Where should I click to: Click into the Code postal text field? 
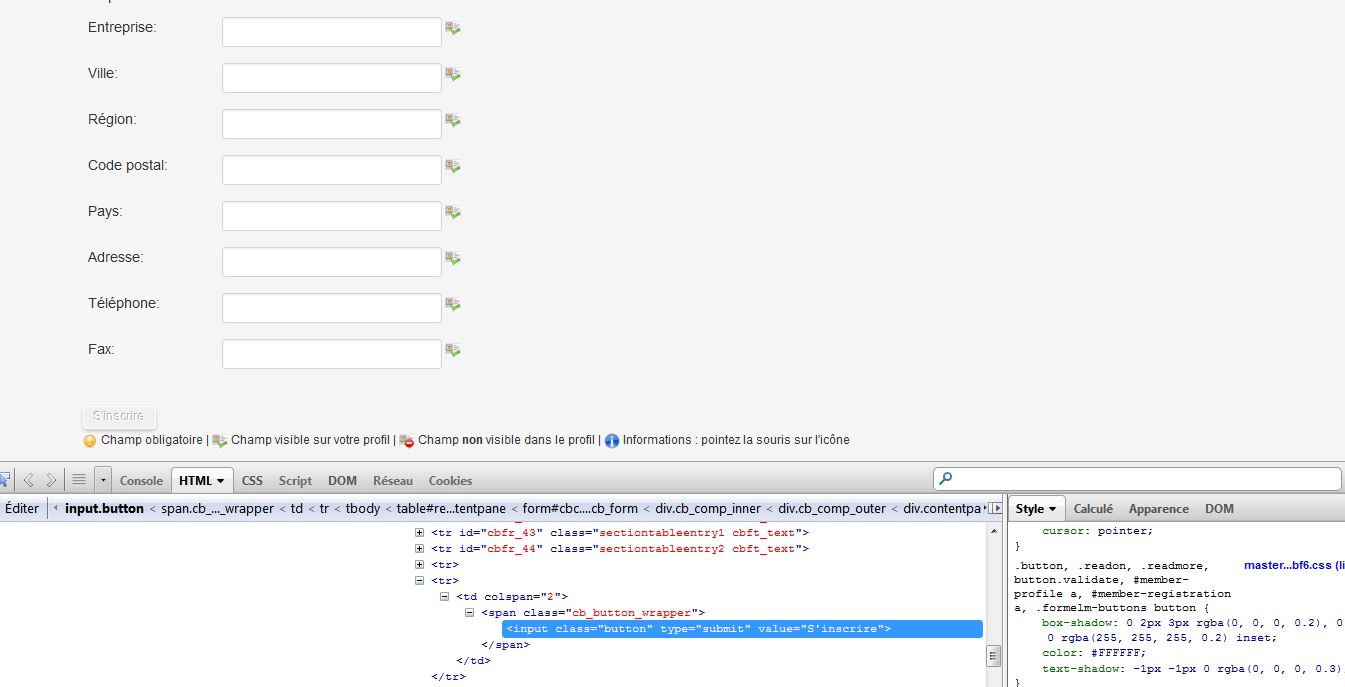331,170
